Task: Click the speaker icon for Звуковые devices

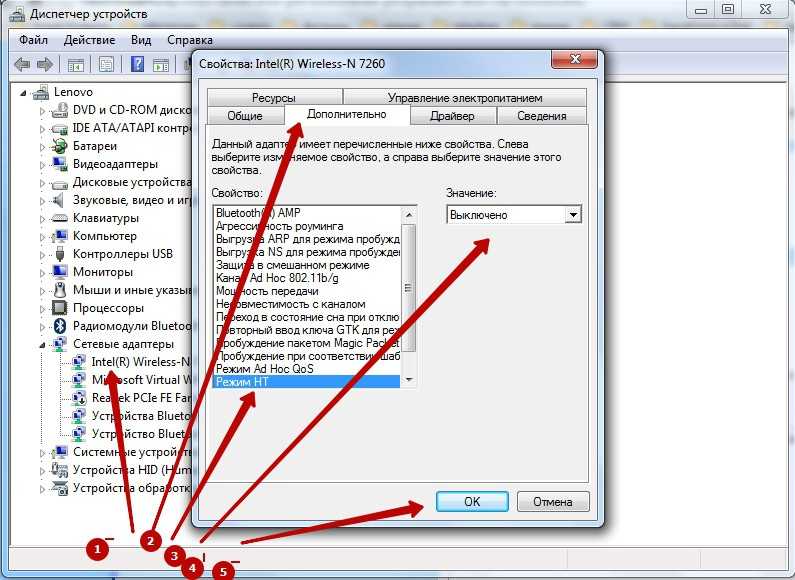Action: 59,200
